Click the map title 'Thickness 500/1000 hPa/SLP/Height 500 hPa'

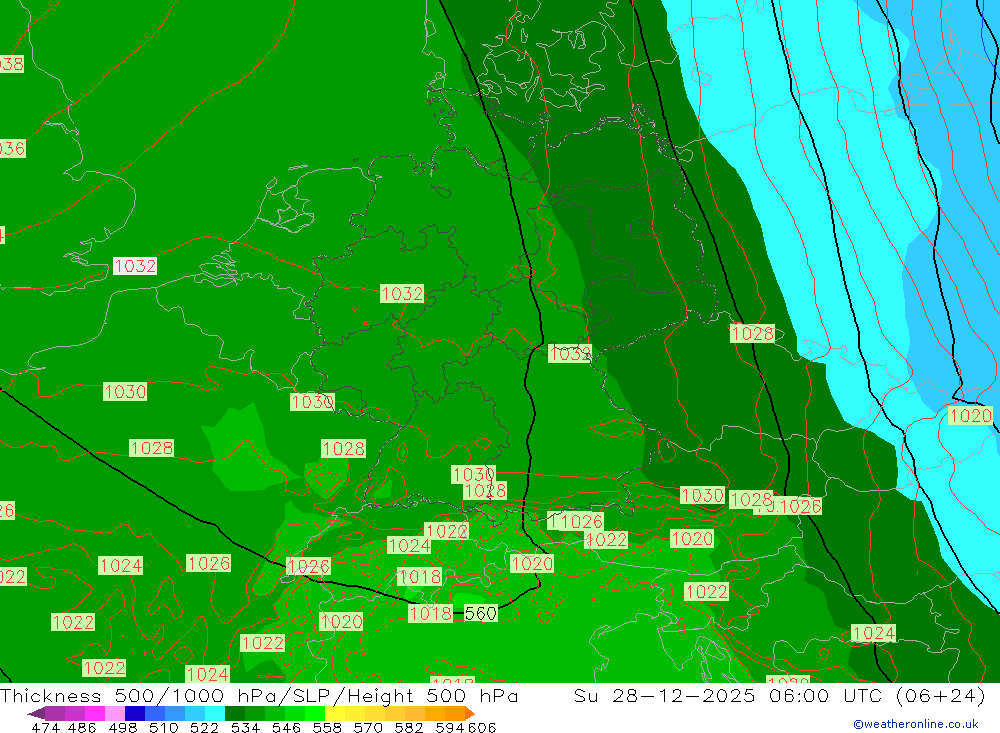click(259, 695)
